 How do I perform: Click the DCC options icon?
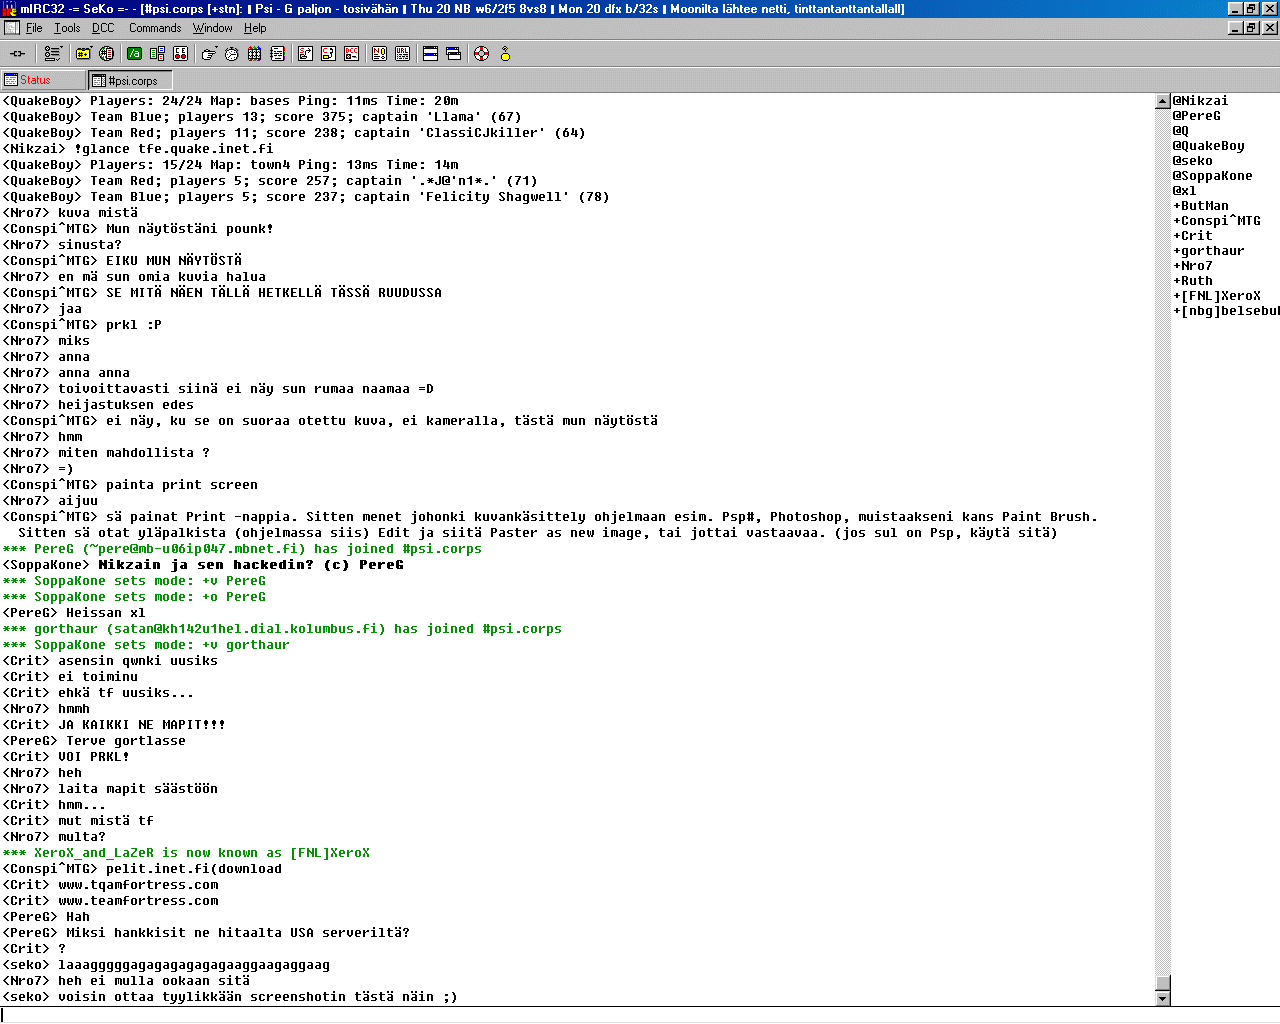click(351, 54)
